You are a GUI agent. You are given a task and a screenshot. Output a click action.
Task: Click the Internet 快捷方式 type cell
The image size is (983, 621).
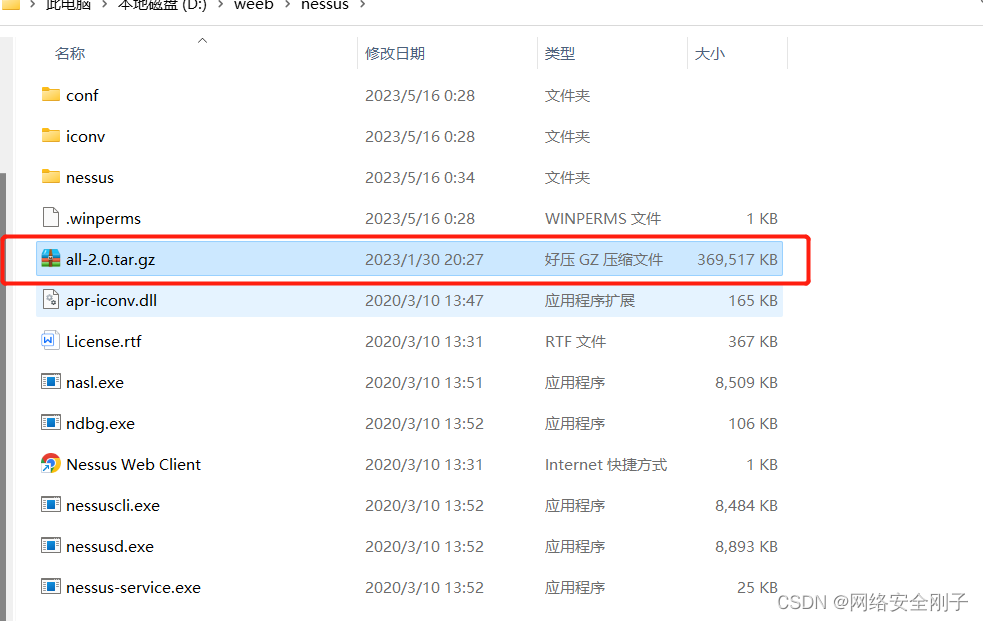coord(606,465)
